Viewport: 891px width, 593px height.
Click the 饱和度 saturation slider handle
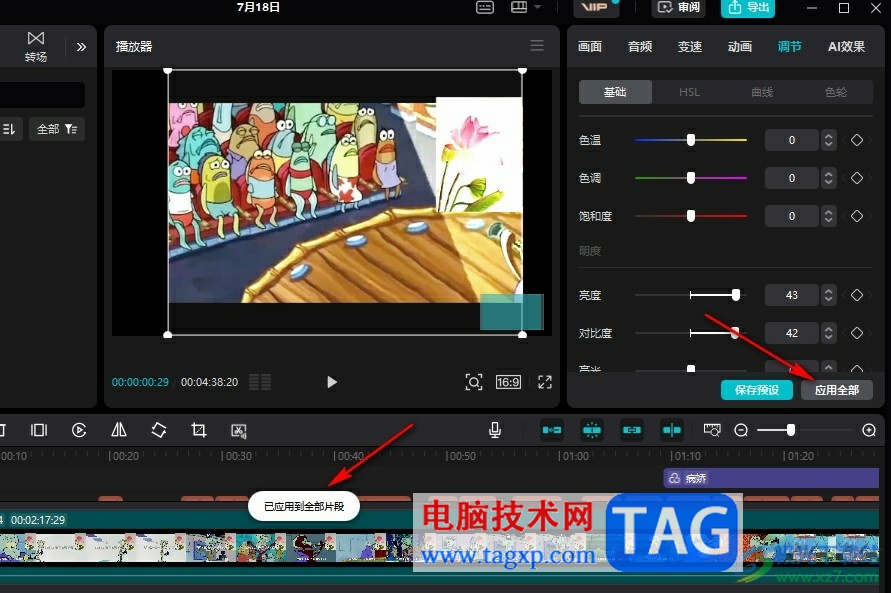(x=691, y=216)
